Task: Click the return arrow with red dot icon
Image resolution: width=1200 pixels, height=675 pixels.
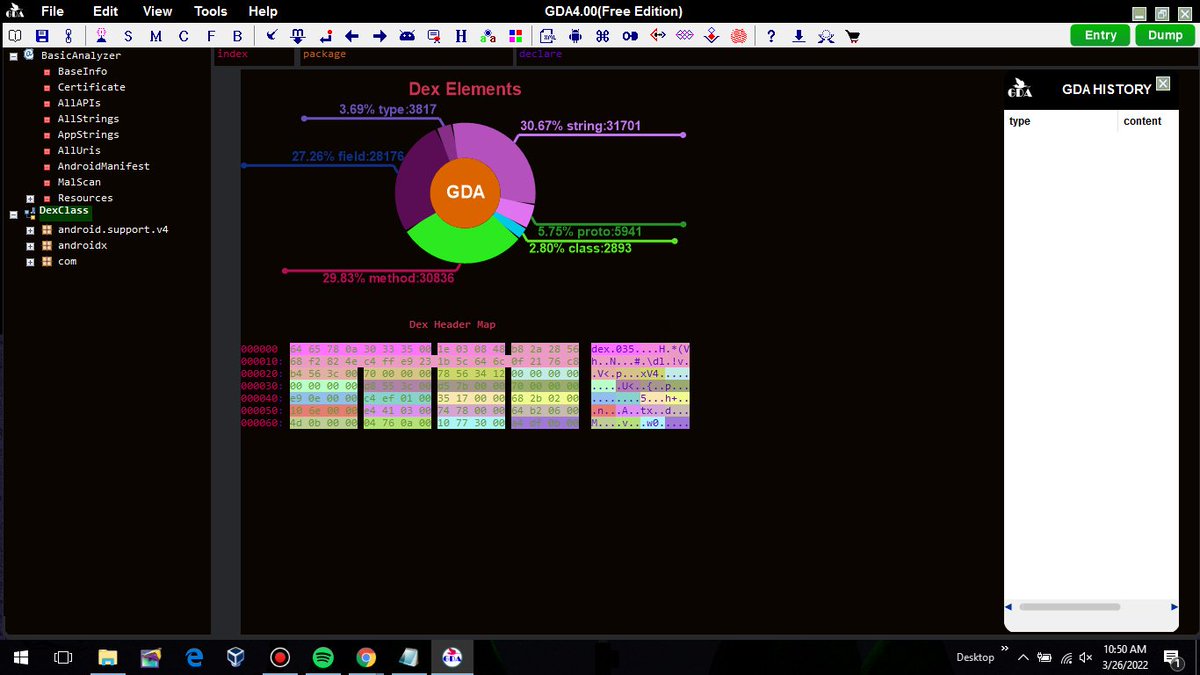Action: (325, 36)
